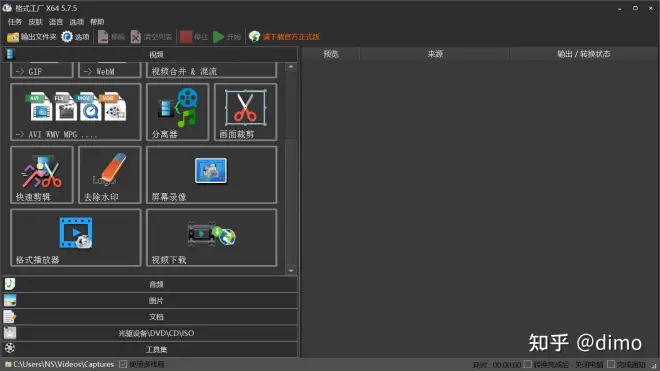Open the 皮肤 skin menu
This screenshot has width=660, height=371.
click(x=35, y=21)
